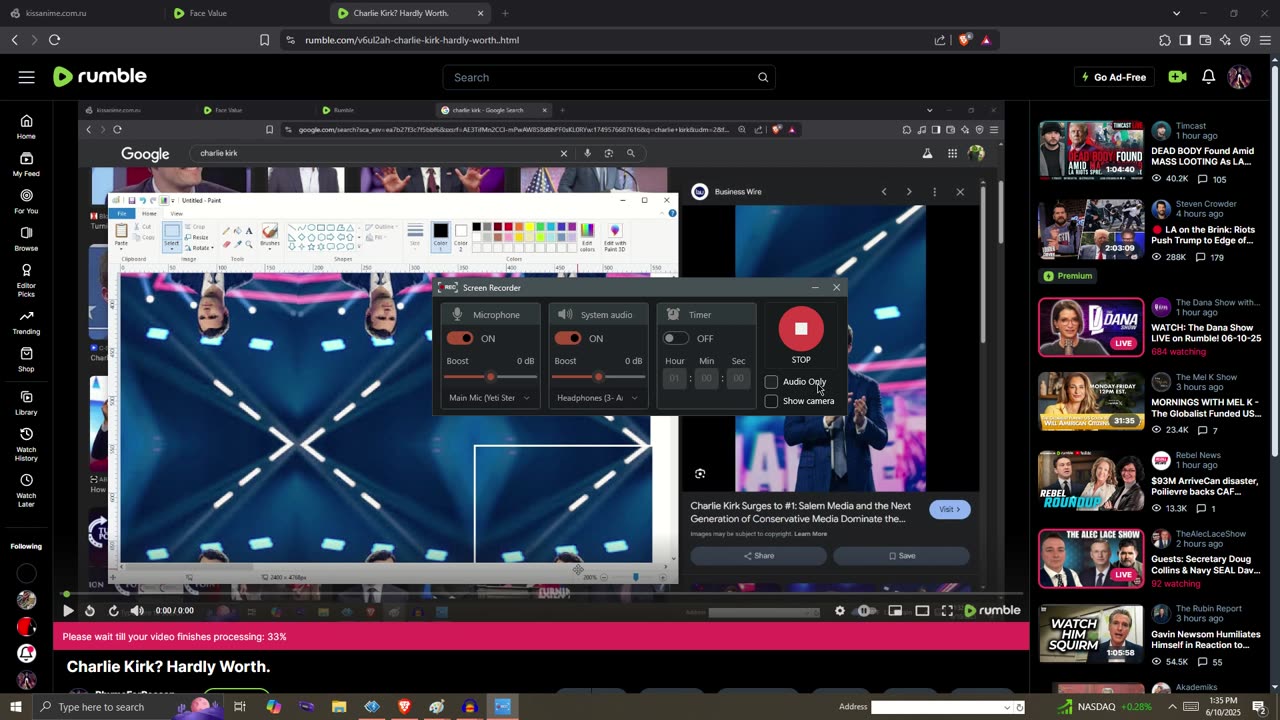
Task: Click the Rumble search field
Action: point(600,77)
